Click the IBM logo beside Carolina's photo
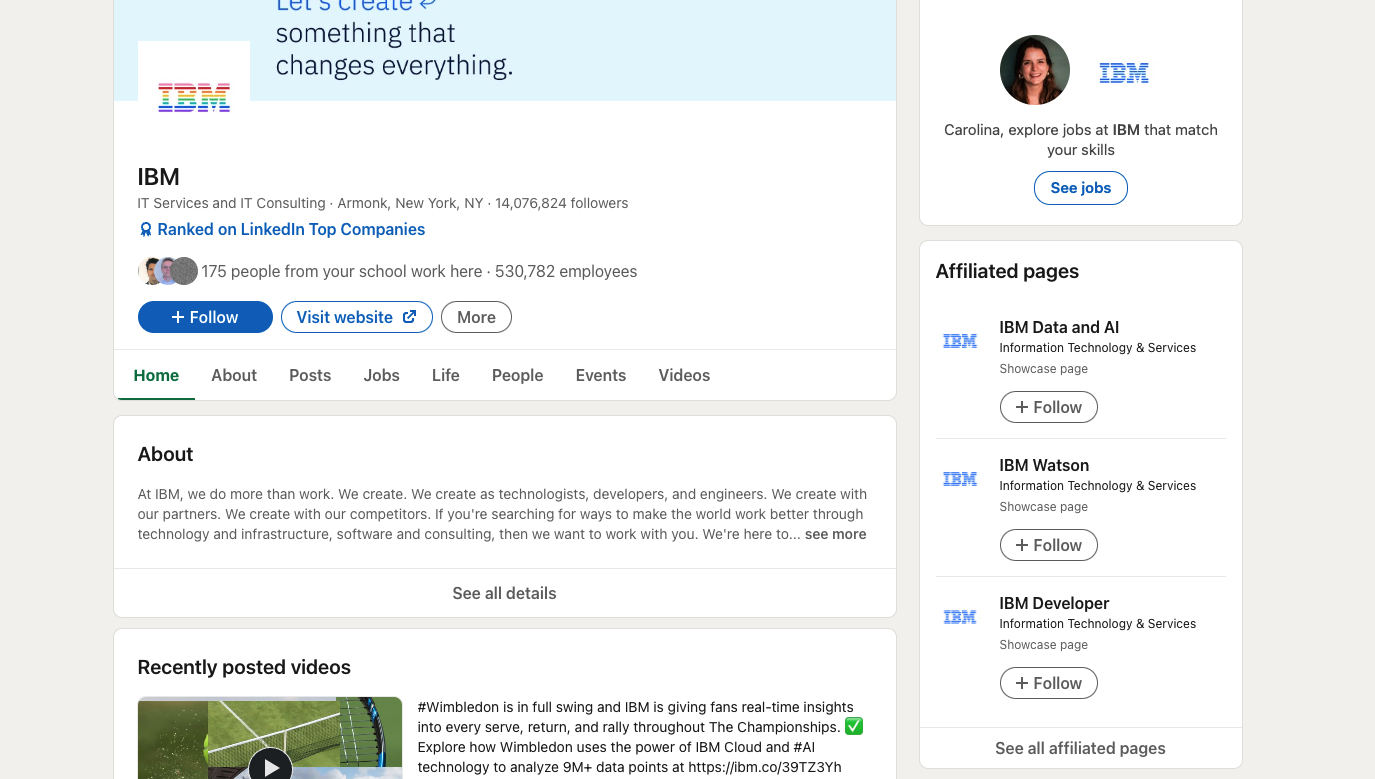Viewport: 1375px width, 779px height. 1123,71
